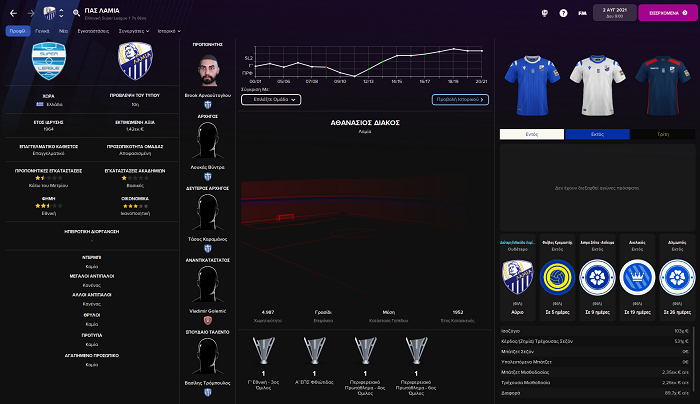Click the Γ' Εθνική trophy icon
This screenshot has height=404, width=700.
tap(263, 350)
